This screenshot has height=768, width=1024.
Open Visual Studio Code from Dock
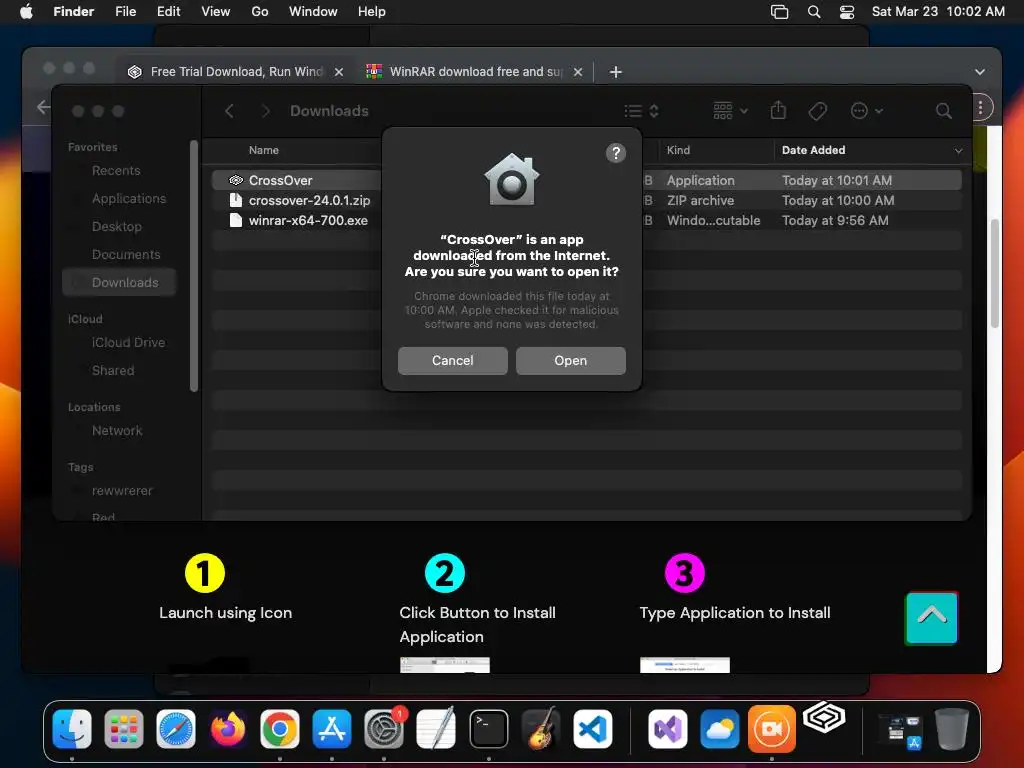[593, 728]
